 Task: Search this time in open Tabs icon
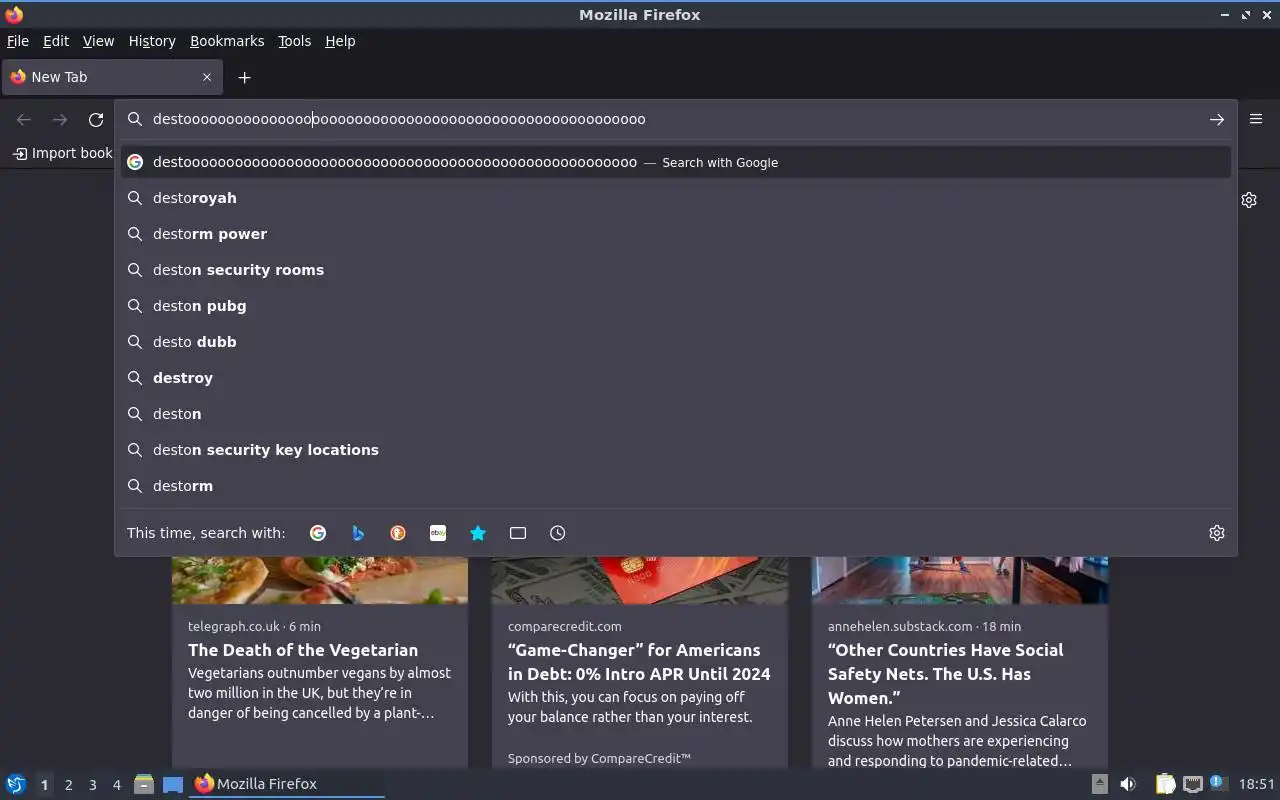coord(518,533)
